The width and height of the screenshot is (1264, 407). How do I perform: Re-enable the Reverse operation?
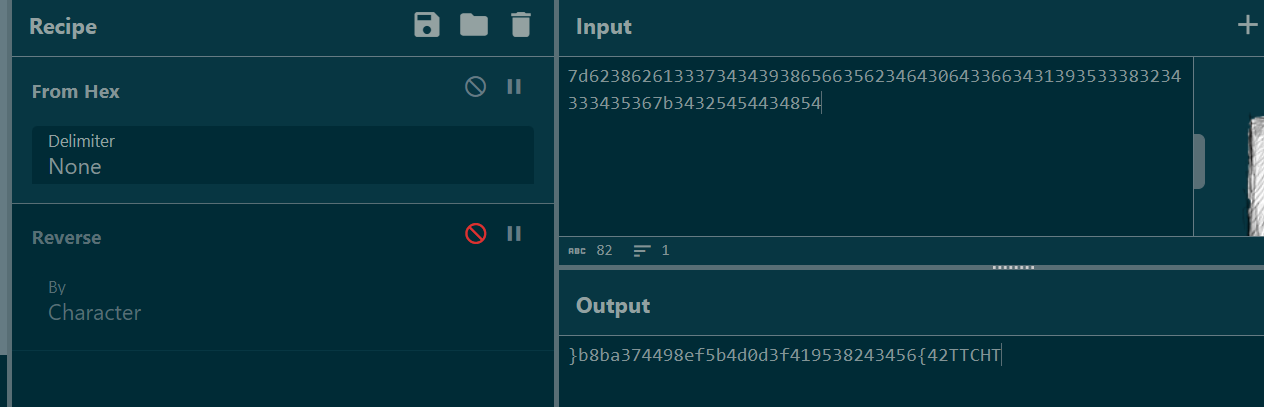click(476, 234)
